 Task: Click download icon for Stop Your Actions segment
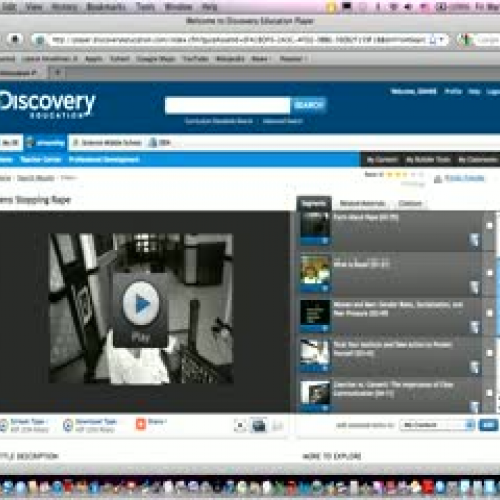474,367
